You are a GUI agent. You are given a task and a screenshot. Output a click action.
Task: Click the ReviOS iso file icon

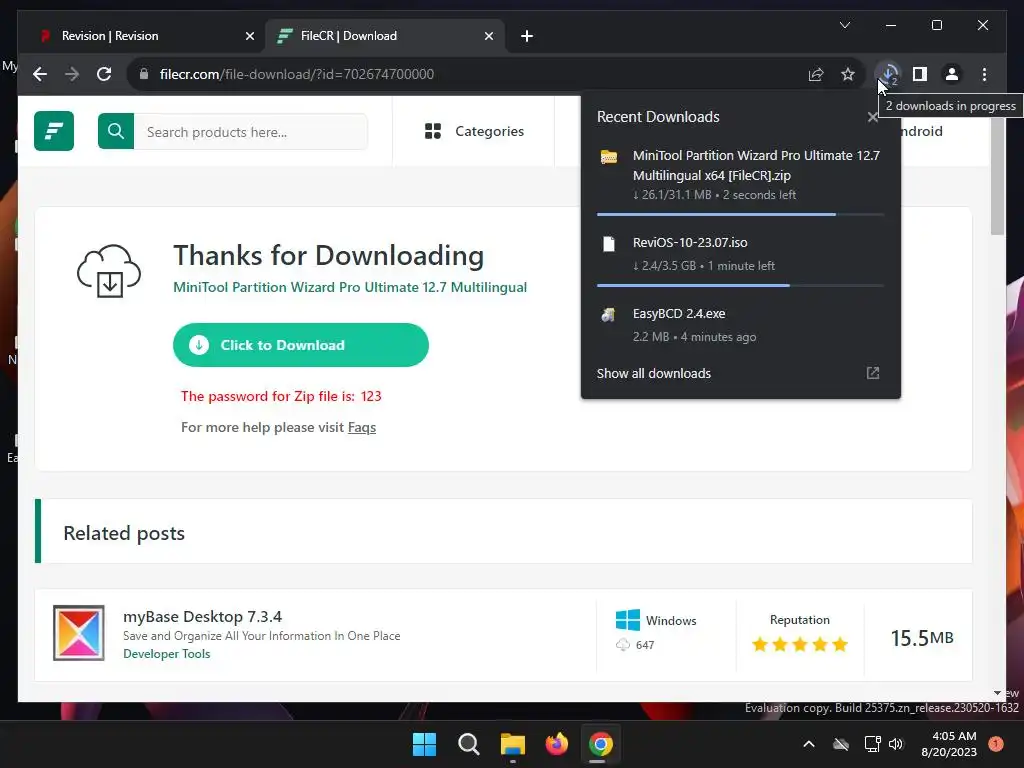coord(609,244)
